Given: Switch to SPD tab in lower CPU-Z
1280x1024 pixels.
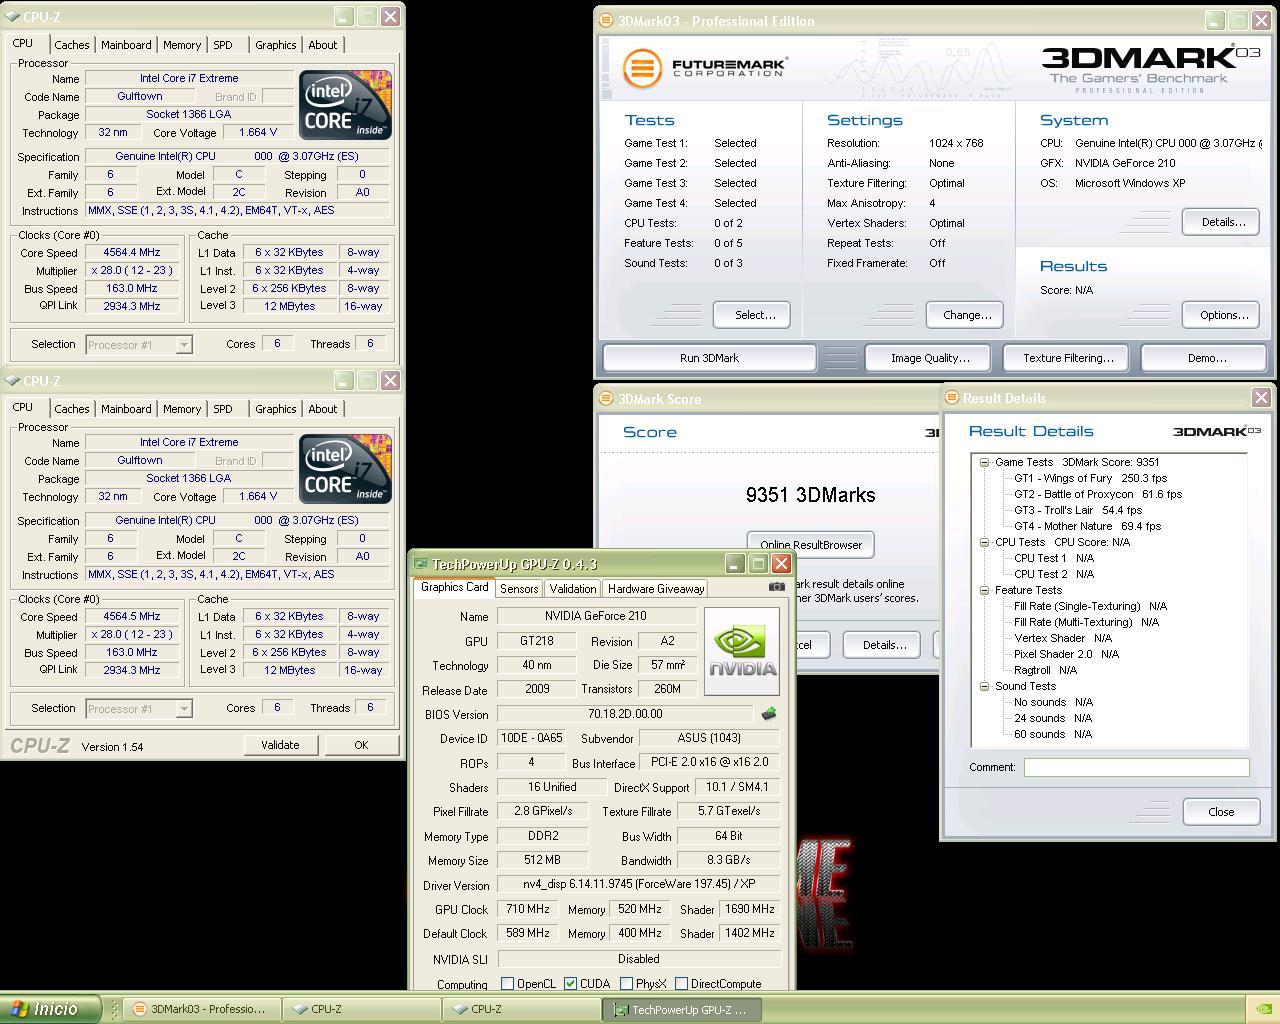Looking at the screenshot, I should (x=223, y=409).
